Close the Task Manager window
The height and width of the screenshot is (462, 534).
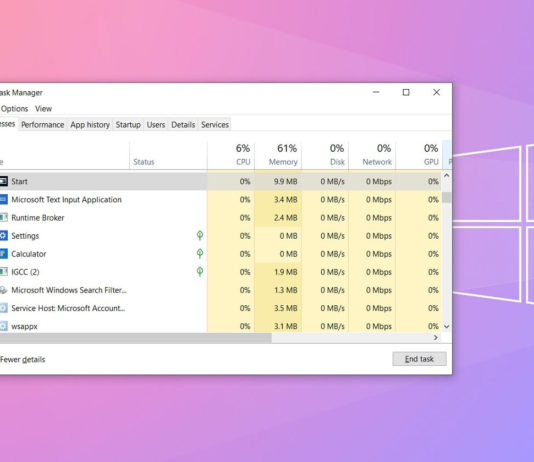point(436,92)
